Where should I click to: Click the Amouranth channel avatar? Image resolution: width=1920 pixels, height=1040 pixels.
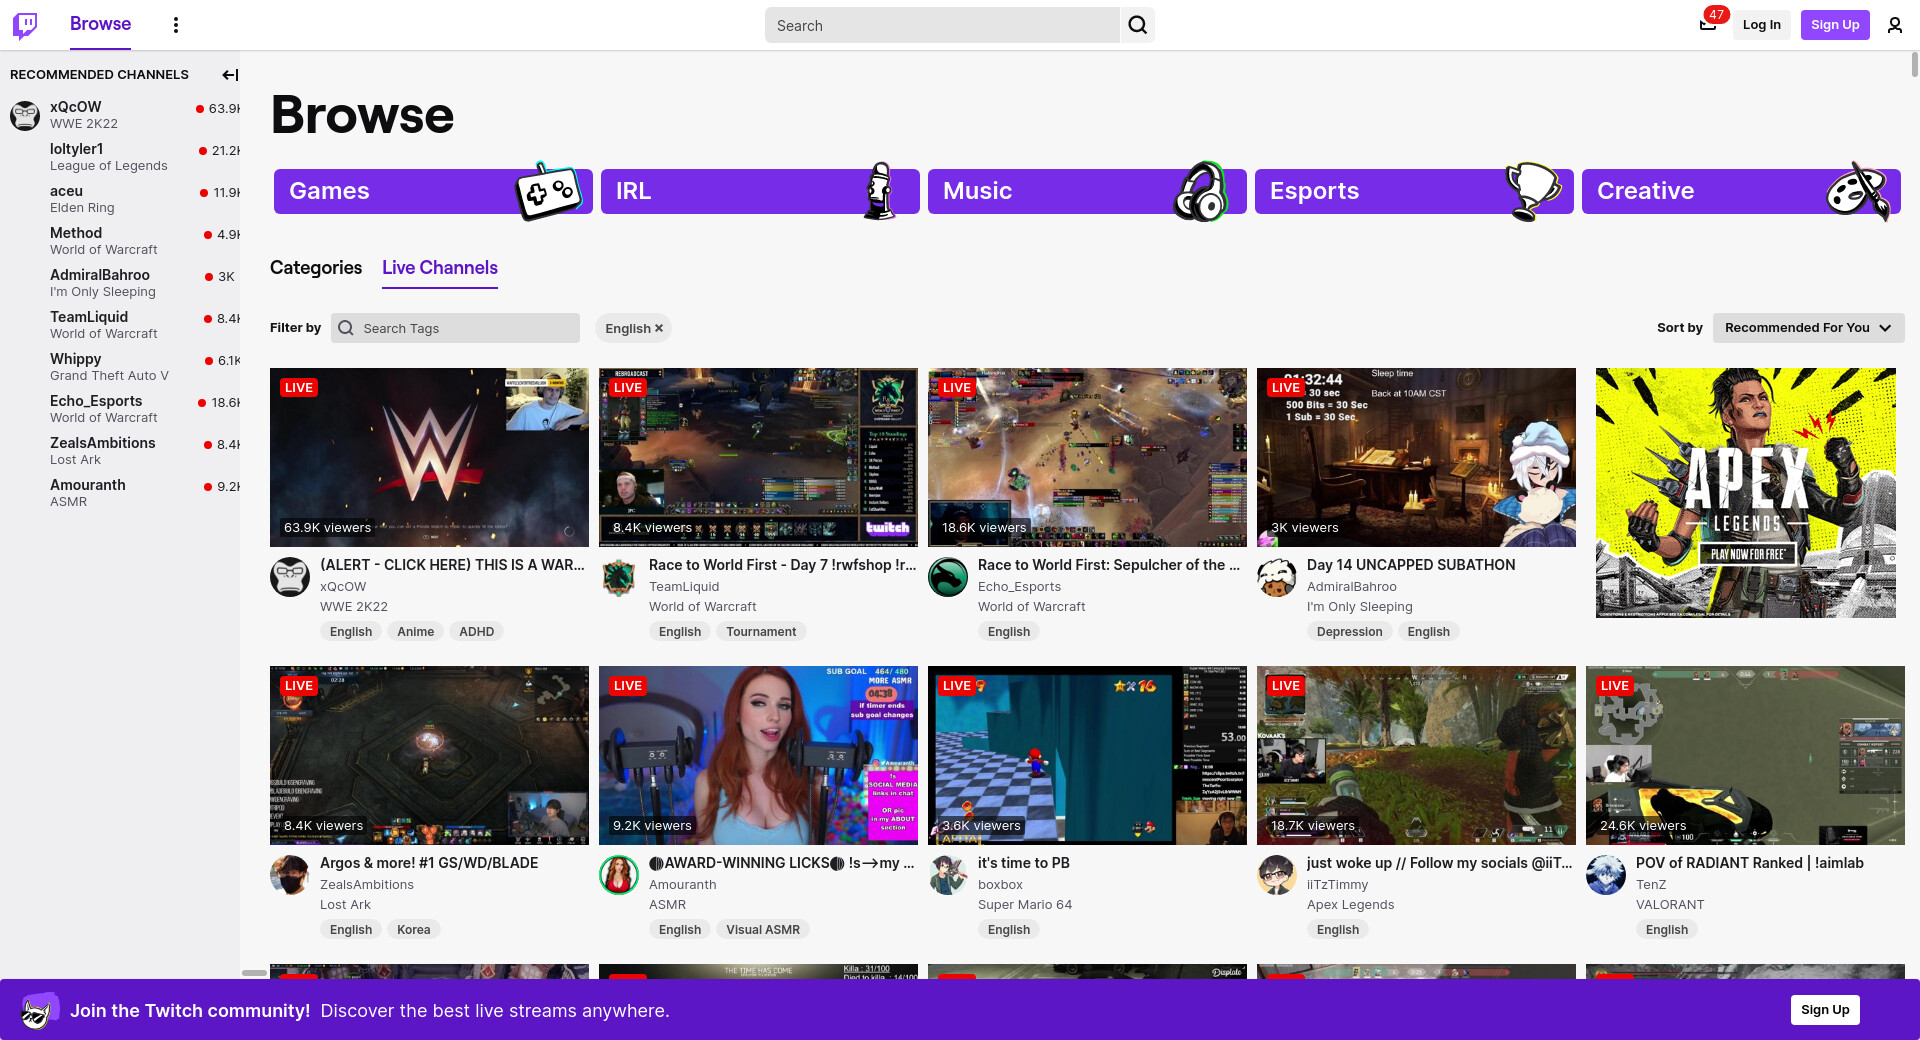point(619,875)
